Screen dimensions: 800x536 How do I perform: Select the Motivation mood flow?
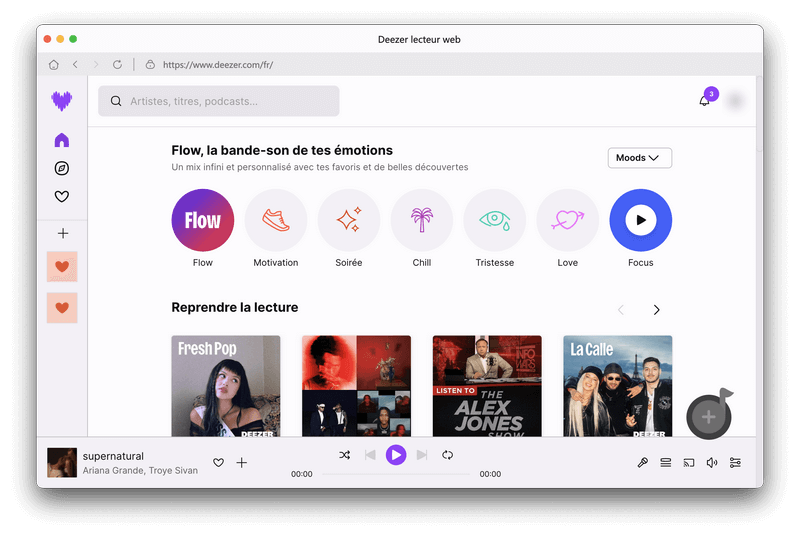tap(275, 220)
